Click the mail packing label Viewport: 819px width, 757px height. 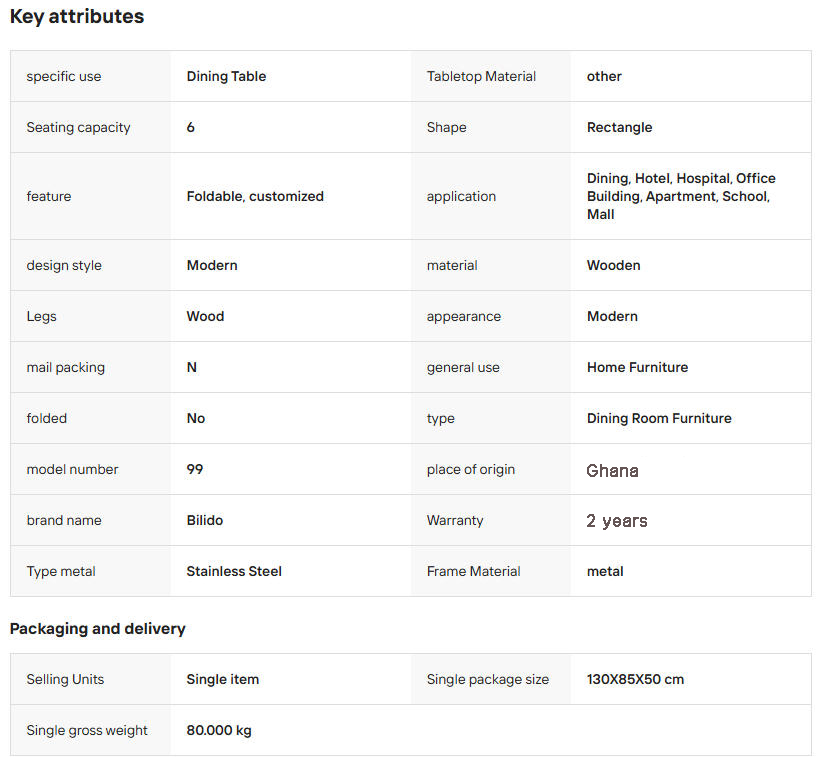pyautogui.click(x=65, y=367)
